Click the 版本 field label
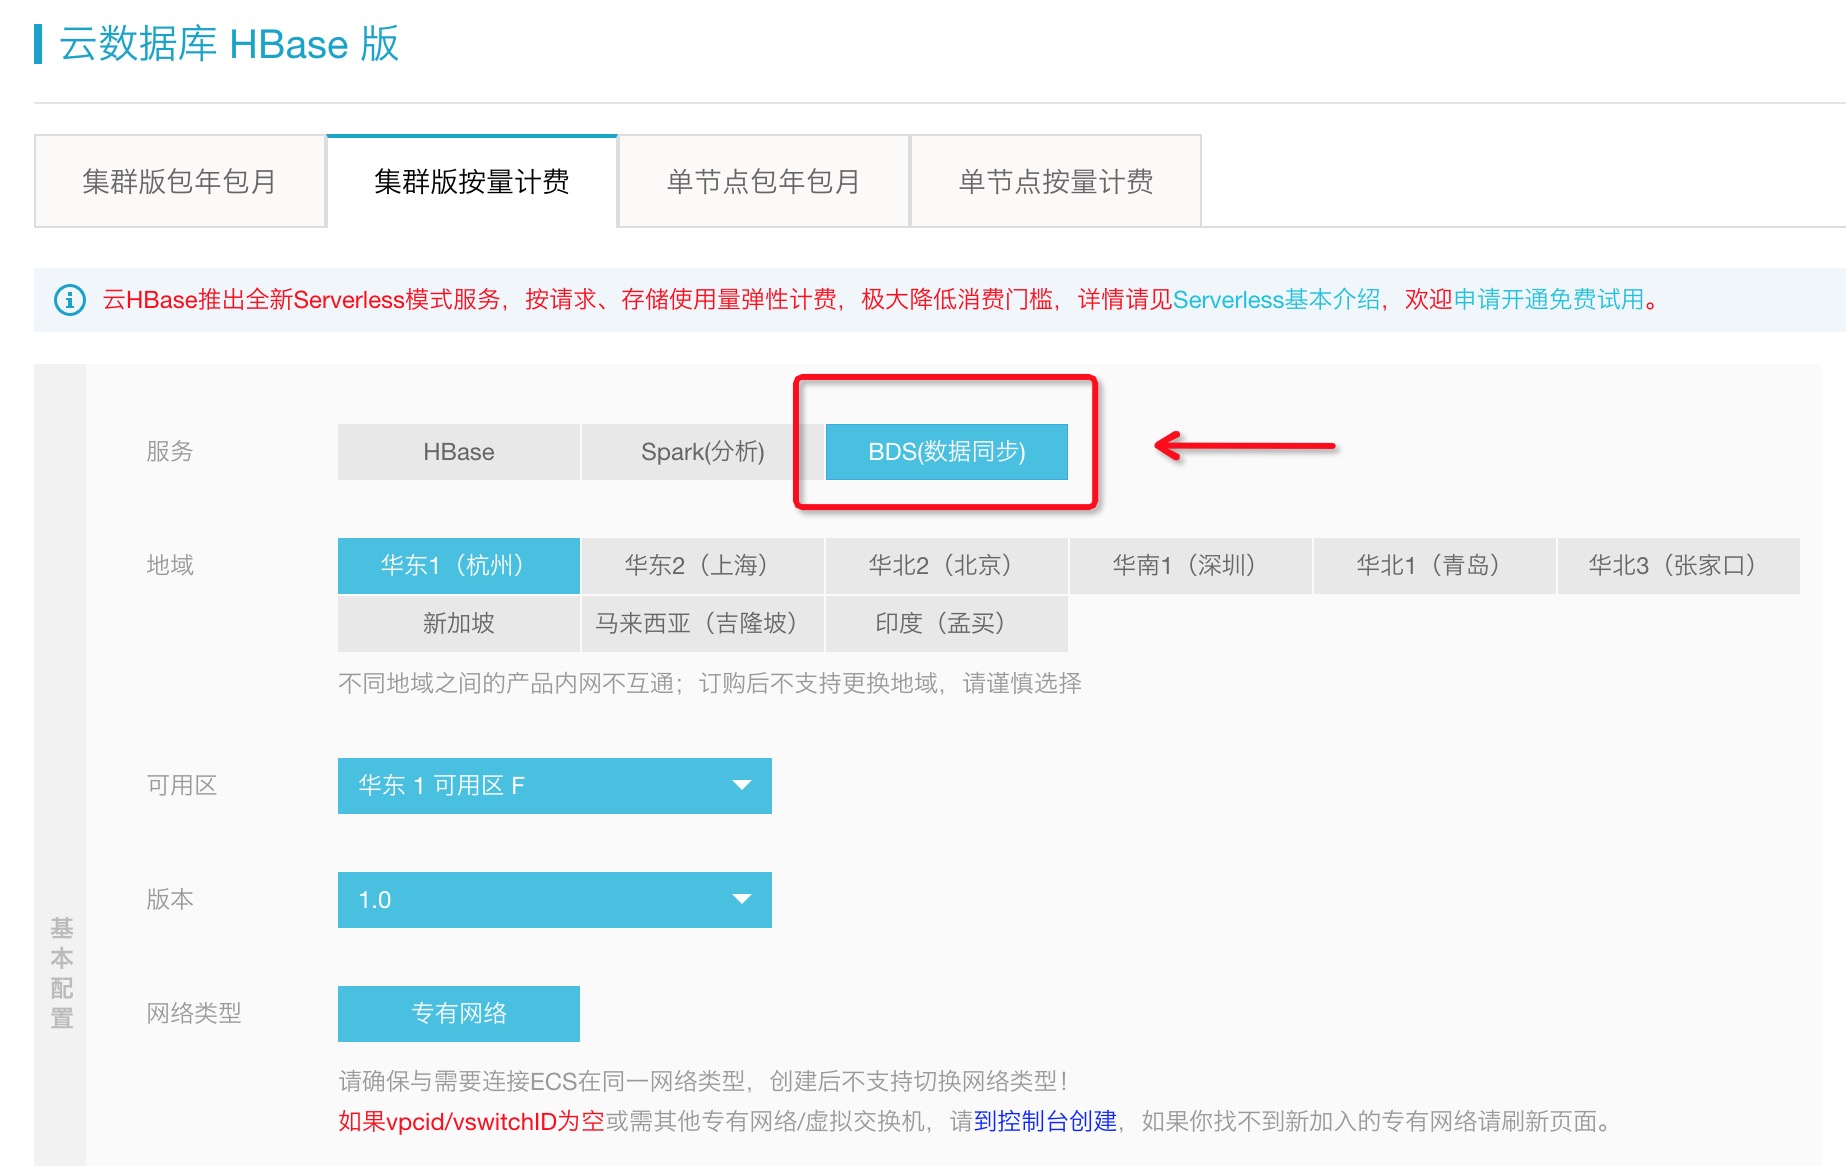The width and height of the screenshot is (1846, 1166). (170, 900)
